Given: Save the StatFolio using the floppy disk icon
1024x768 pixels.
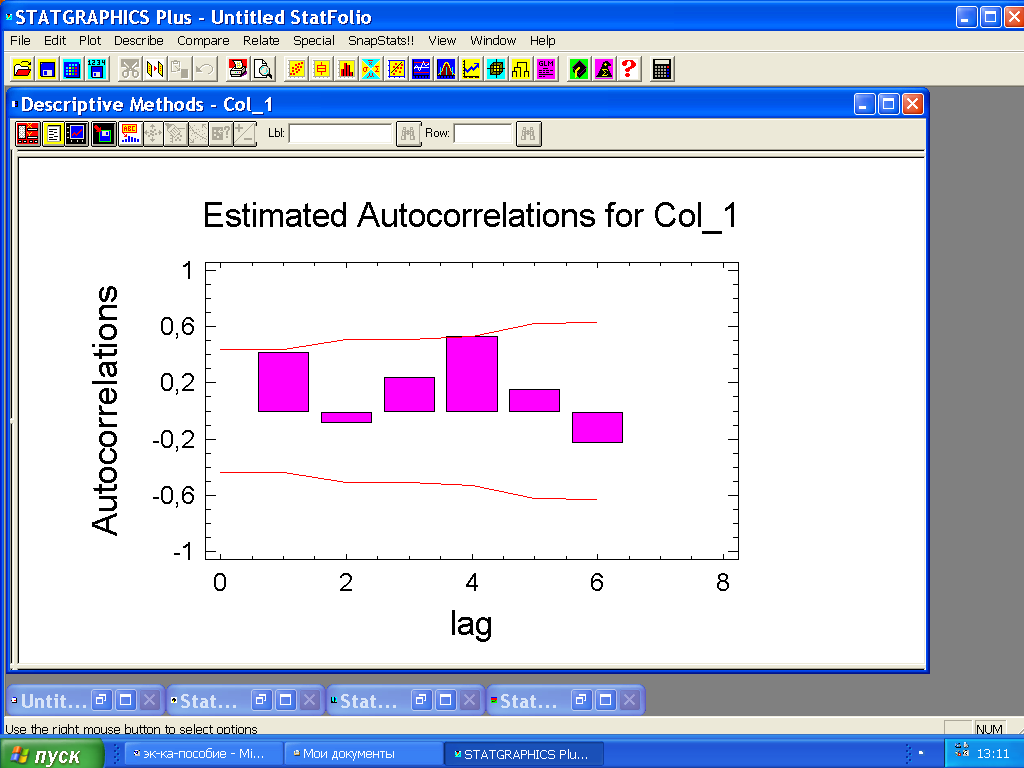Looking at the screenshot, I should [47, 69].
